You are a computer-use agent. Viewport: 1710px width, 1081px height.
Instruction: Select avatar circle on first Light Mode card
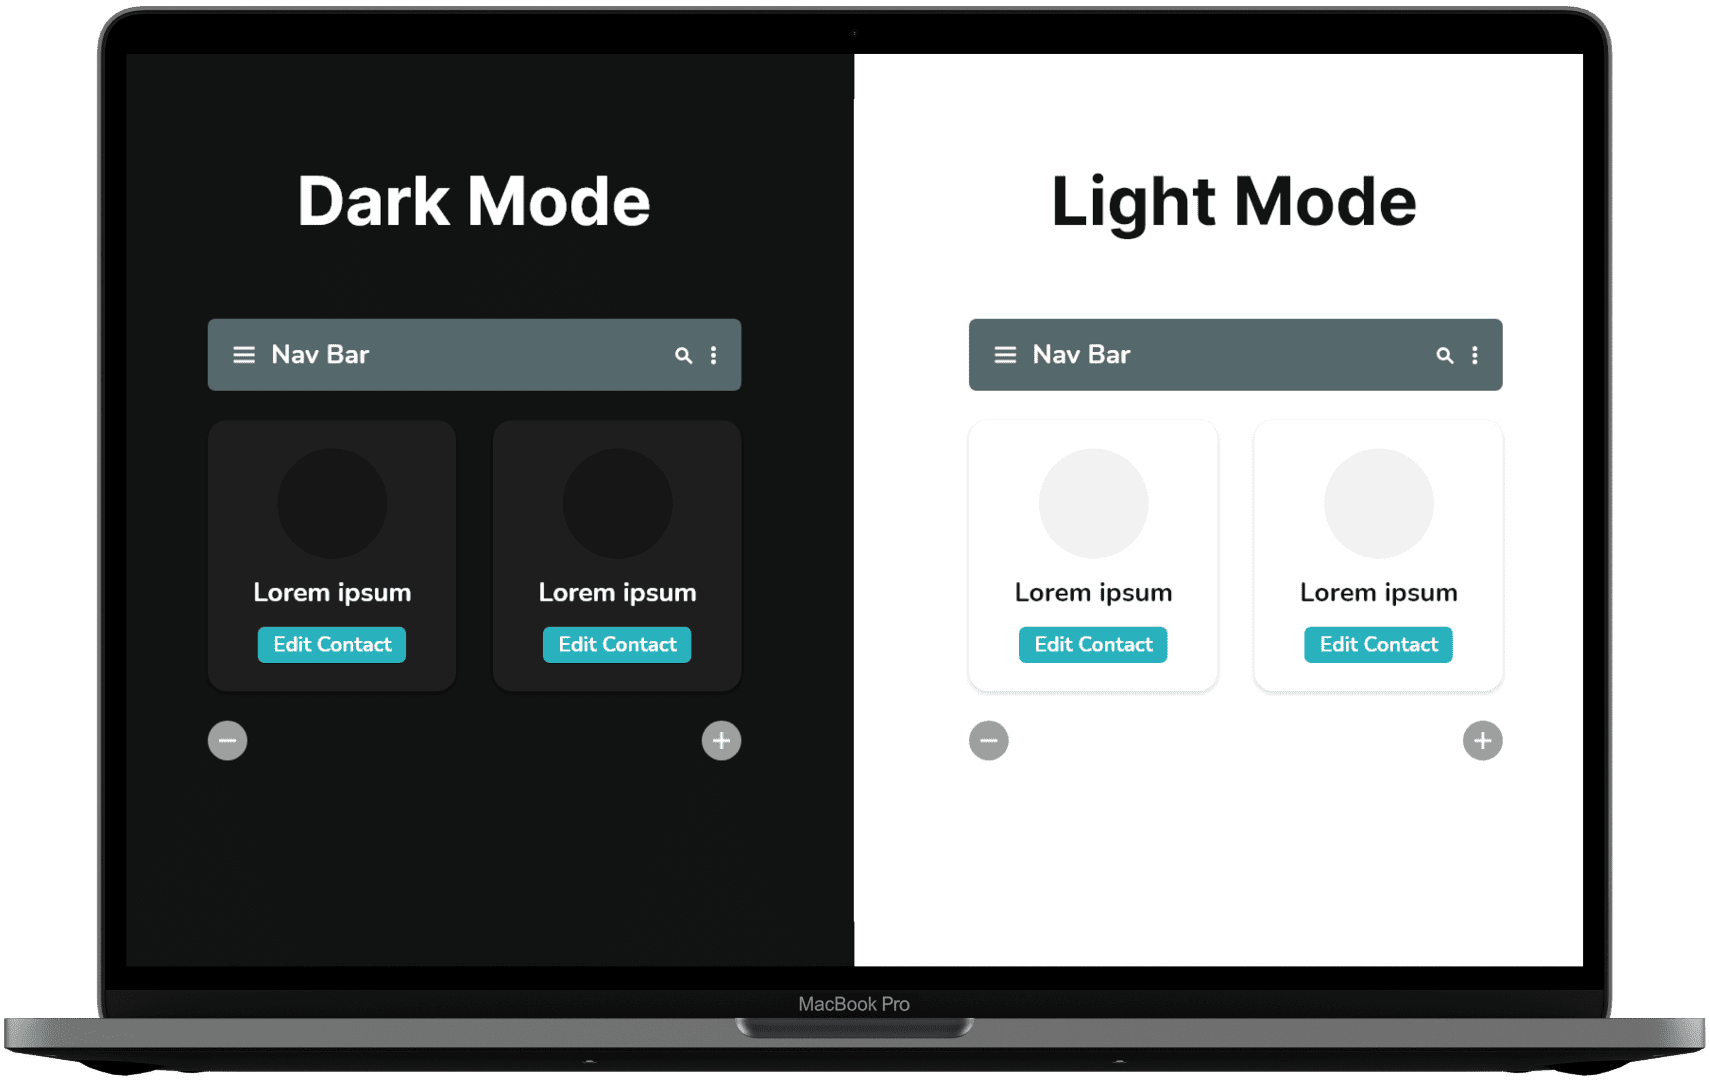pyautogui.click(x=1093, y=503)
